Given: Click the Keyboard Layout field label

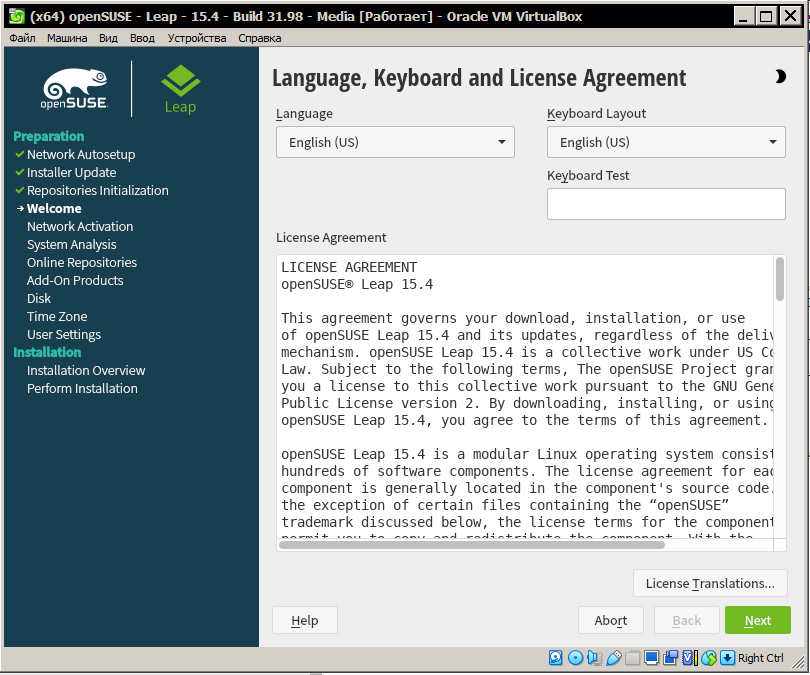Looking at the screenshot, I should pos(596,114).
